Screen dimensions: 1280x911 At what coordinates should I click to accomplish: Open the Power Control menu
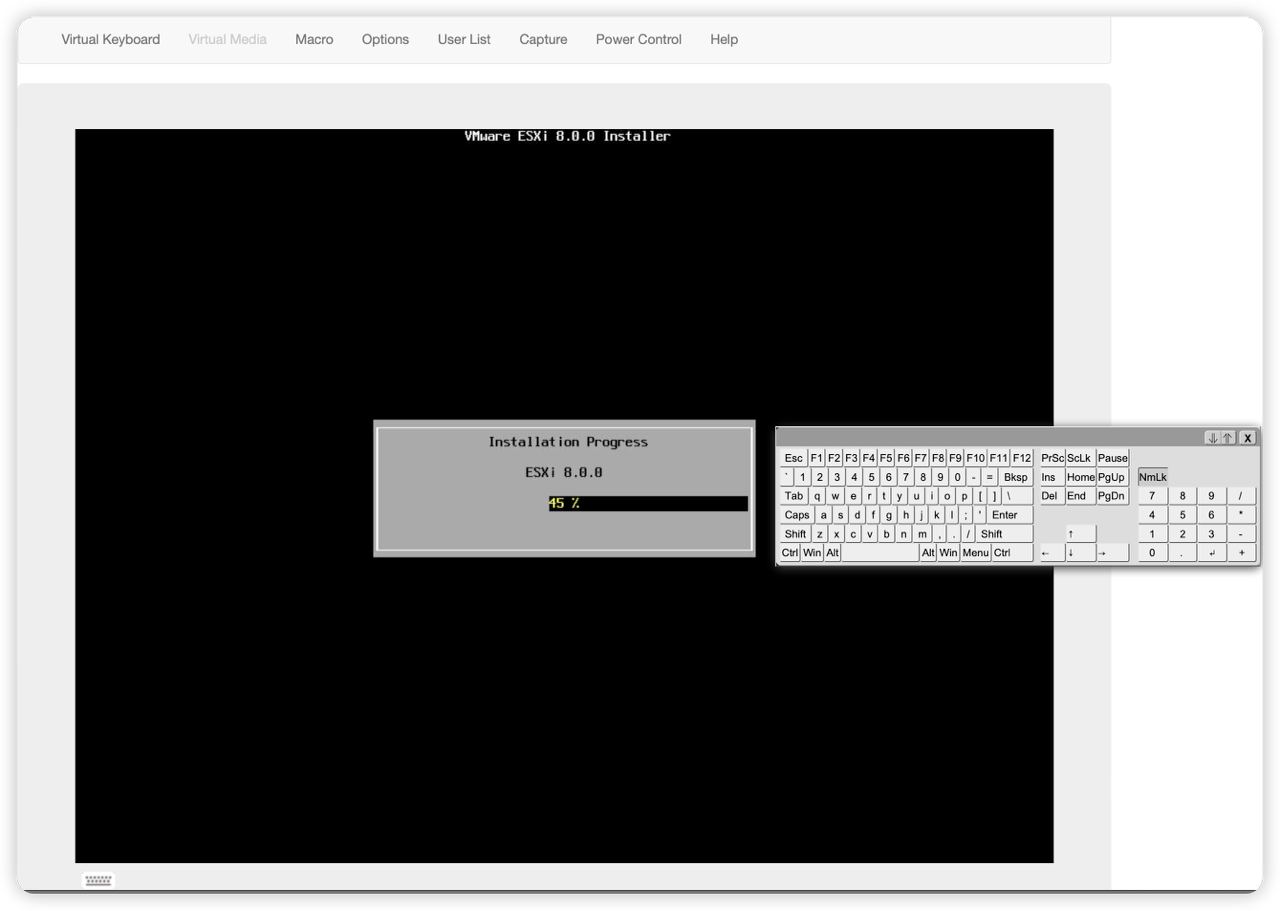click(x=638, y=39)
